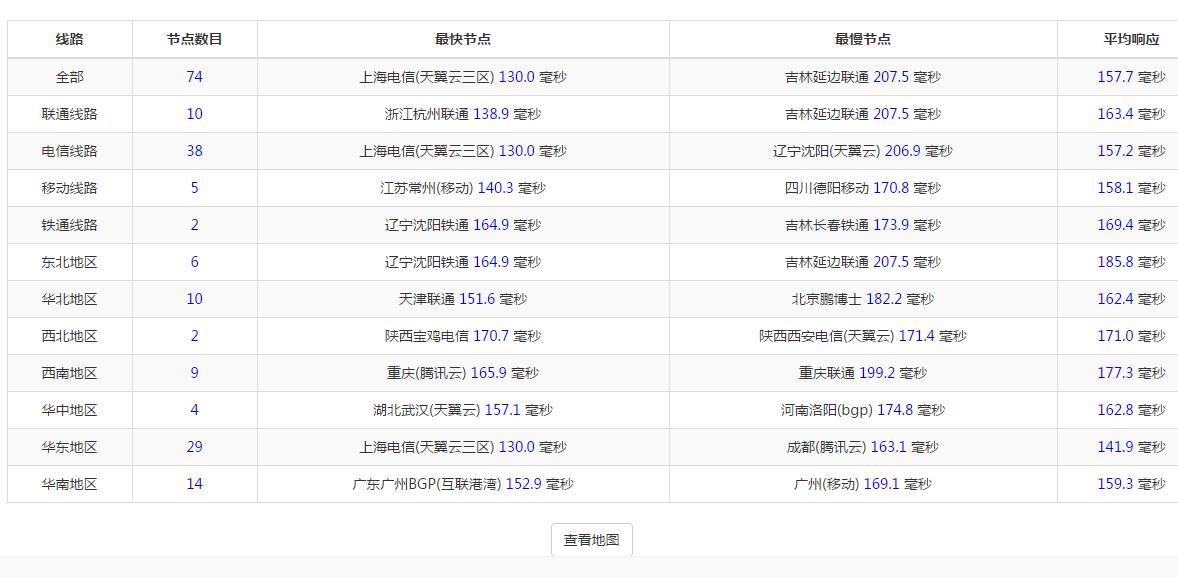Click the 东北地区 row label
The width and height of the screenshot is (1178, 577).
[x=70, y=262]
